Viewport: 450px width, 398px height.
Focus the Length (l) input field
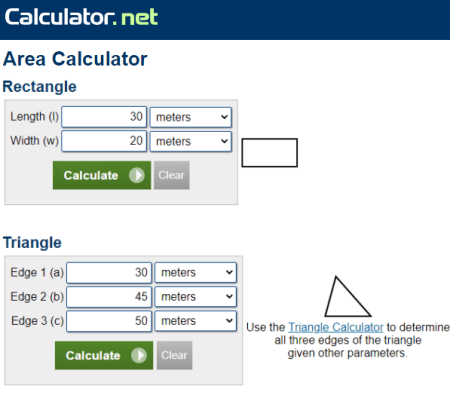[104, 117]
